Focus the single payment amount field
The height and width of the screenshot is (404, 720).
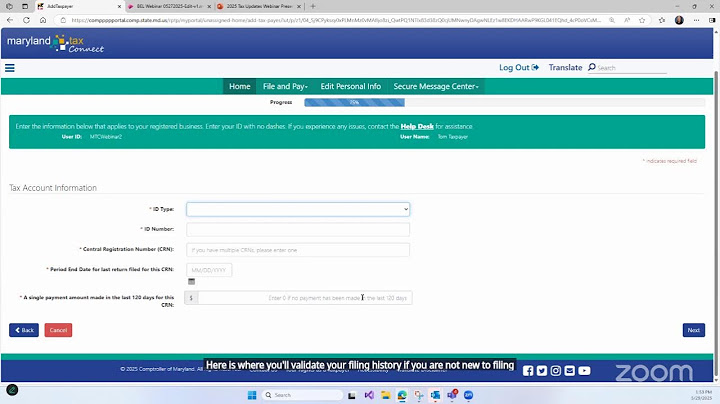305,298
